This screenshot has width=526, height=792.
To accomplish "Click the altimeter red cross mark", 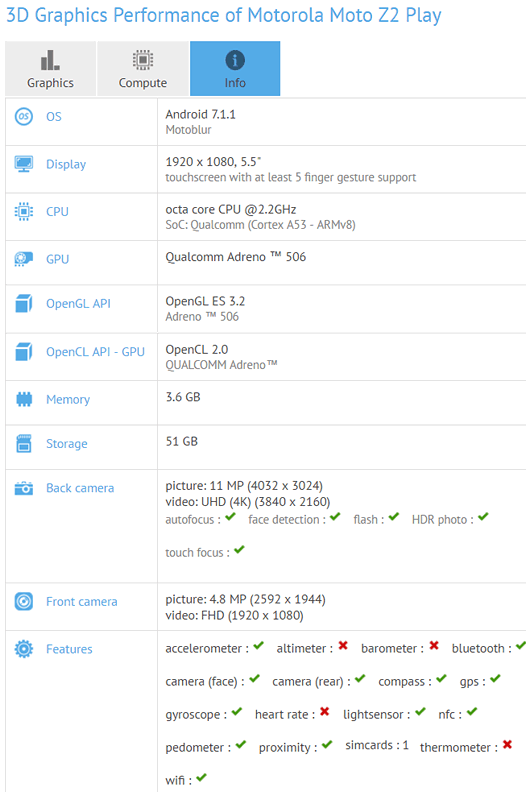I will [x=343, y=646].
